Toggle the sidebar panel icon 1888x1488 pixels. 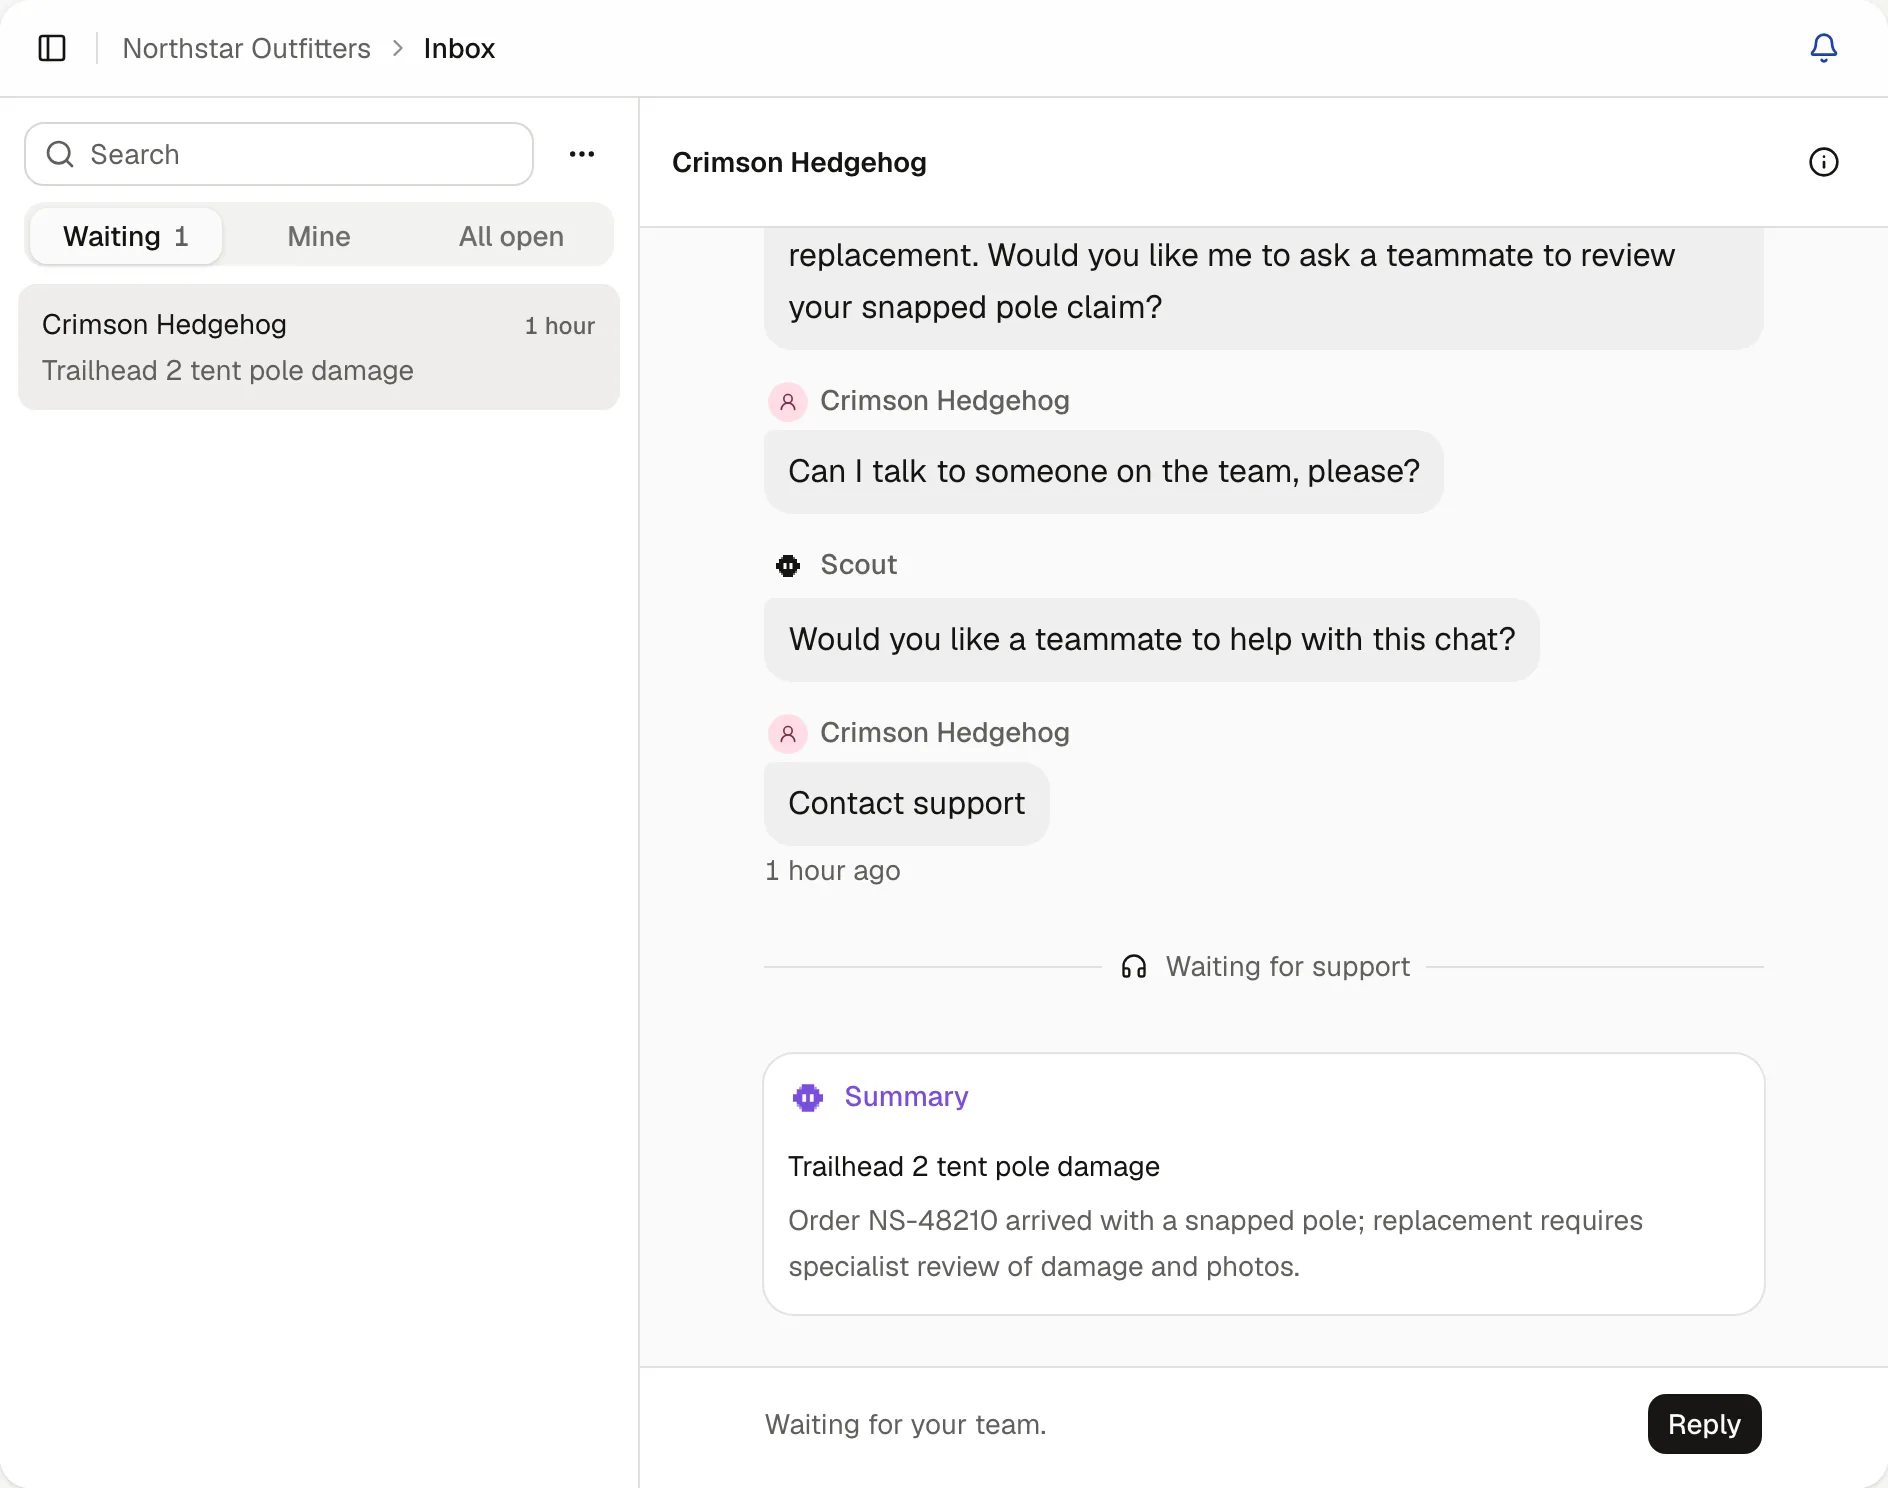[52, 48]
